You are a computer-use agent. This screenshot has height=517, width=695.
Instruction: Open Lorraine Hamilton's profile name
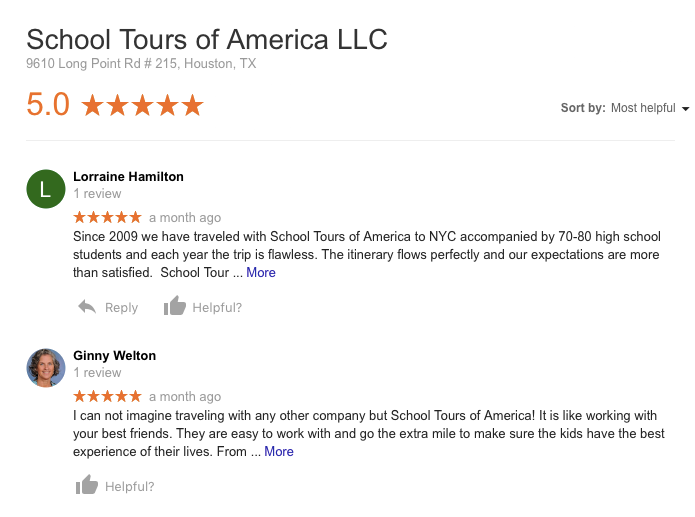128,176
